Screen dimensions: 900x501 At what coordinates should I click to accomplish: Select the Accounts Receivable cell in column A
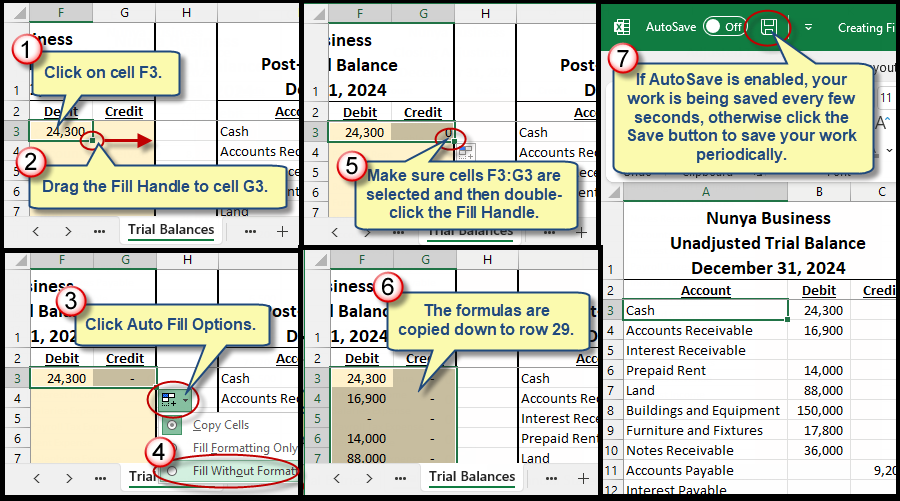(705, 331)
